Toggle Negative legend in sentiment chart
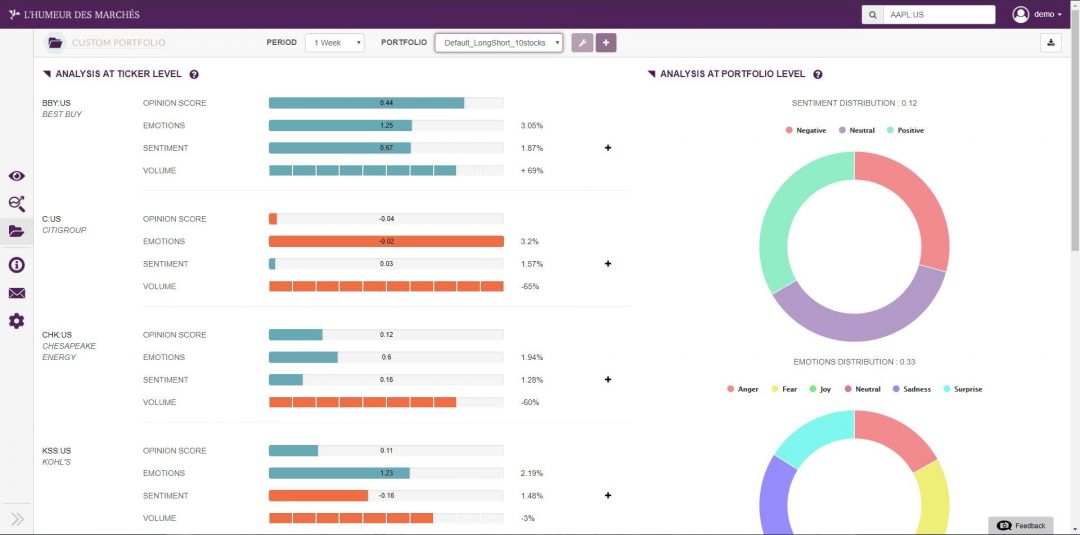This screenshot has width=1080, height=535. [x=806, y=130]
